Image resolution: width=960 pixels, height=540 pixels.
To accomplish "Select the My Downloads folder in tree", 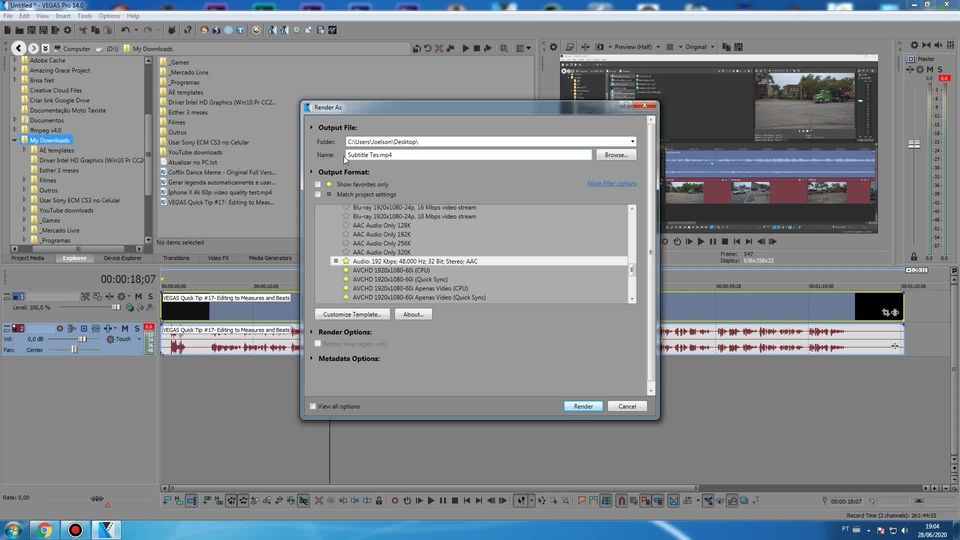I will 50,140.
